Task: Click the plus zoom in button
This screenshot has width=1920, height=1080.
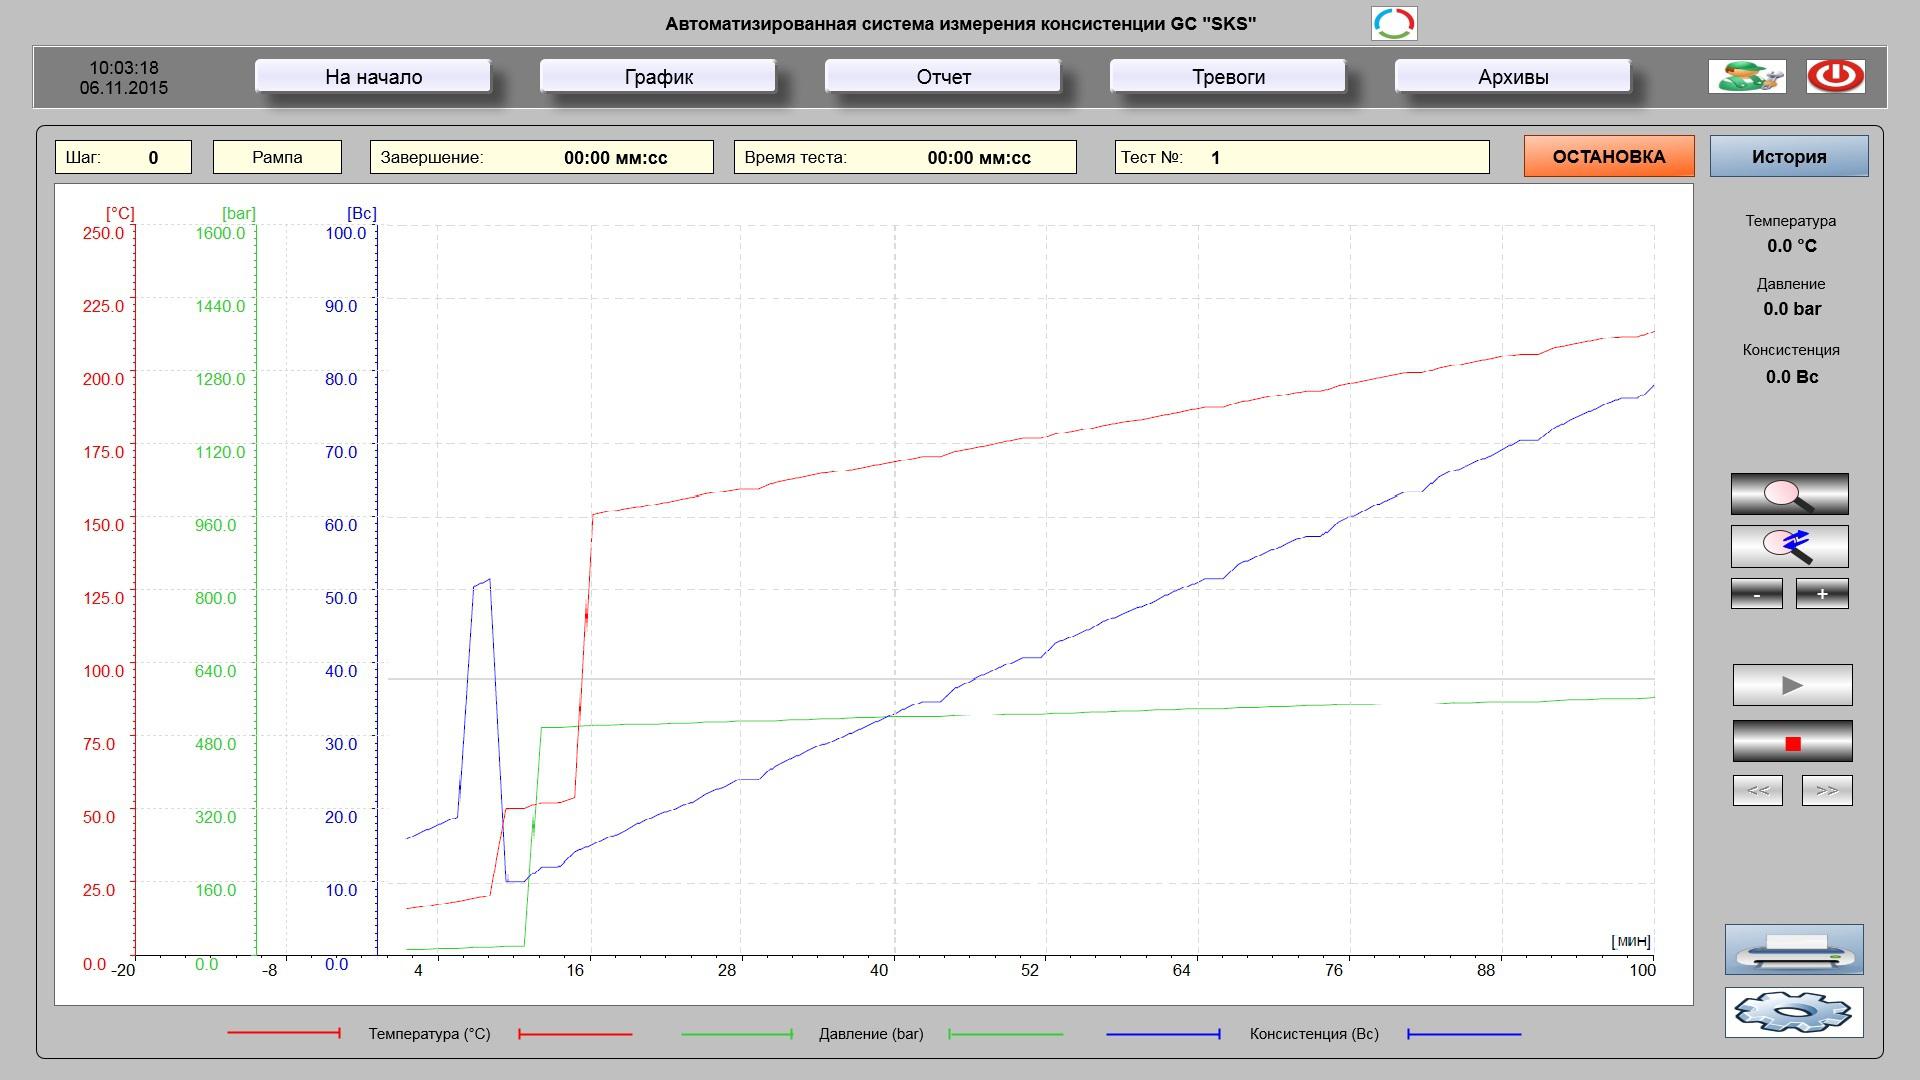Action: 1821,593
